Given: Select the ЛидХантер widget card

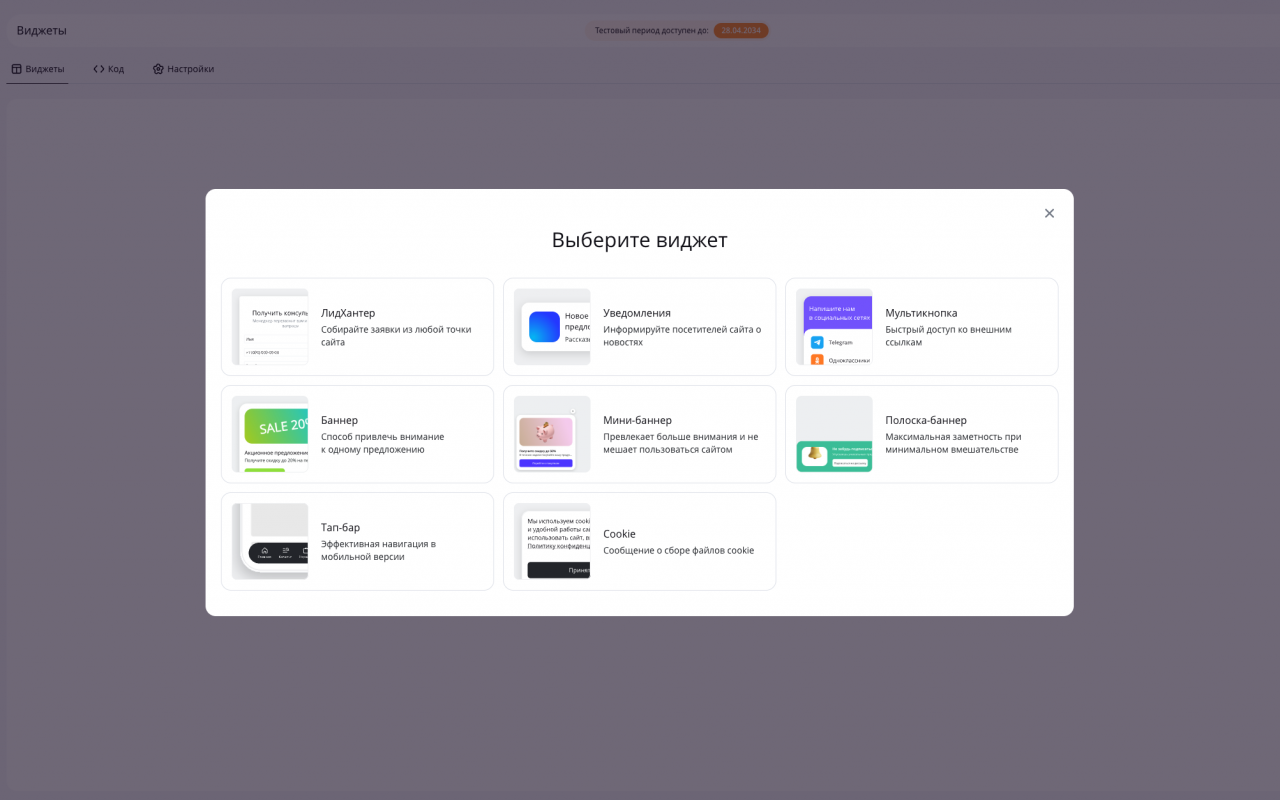Looking at the screenshot, I should point(357,327).
